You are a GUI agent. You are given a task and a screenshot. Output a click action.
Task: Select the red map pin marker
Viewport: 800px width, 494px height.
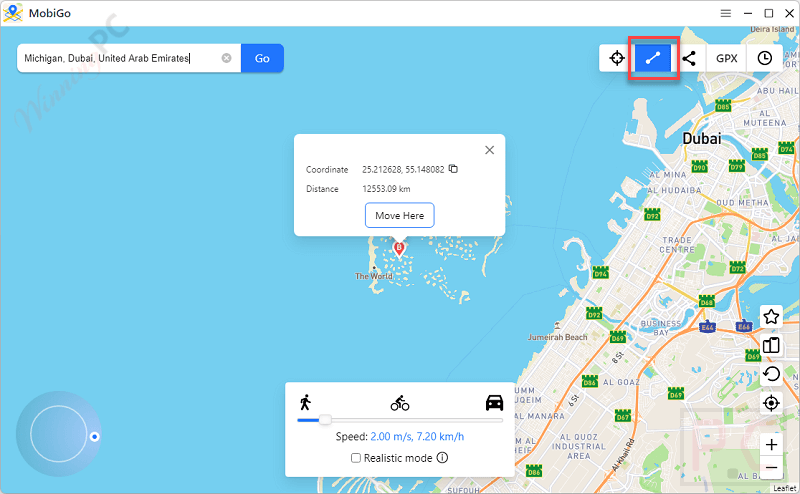point(399,249)
